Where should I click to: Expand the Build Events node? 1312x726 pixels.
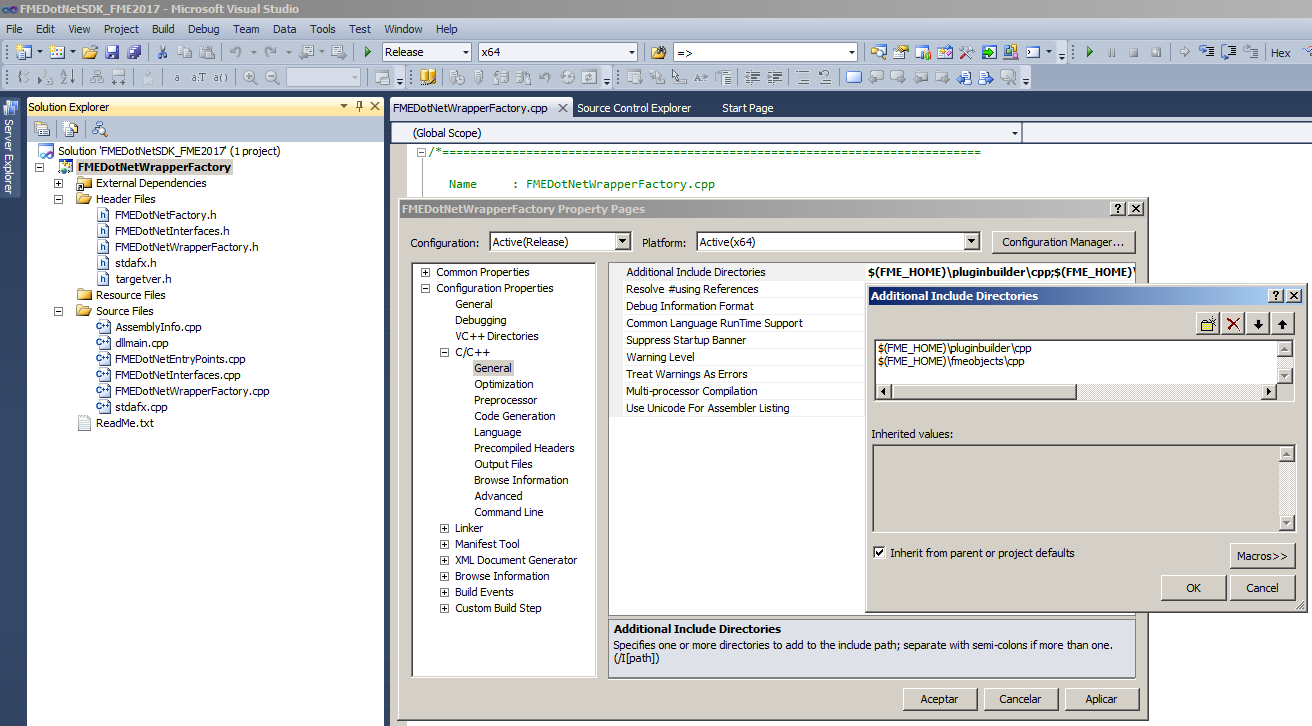coord(445,592)
